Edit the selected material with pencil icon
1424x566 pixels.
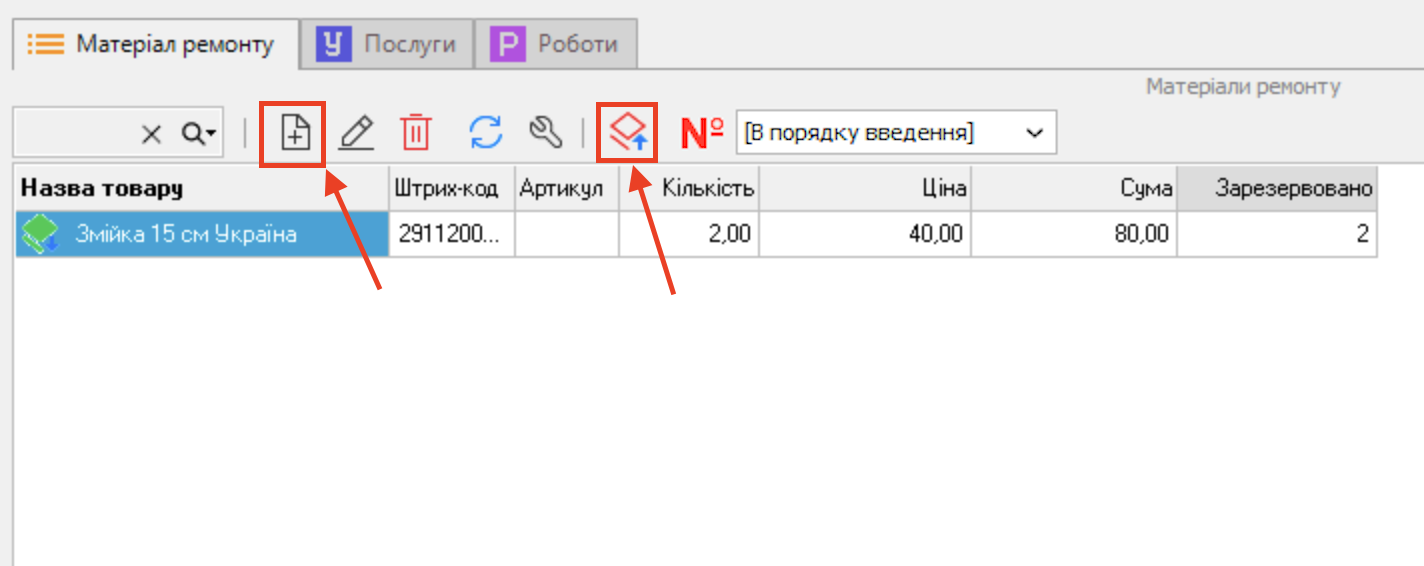[x=355, y=133]
